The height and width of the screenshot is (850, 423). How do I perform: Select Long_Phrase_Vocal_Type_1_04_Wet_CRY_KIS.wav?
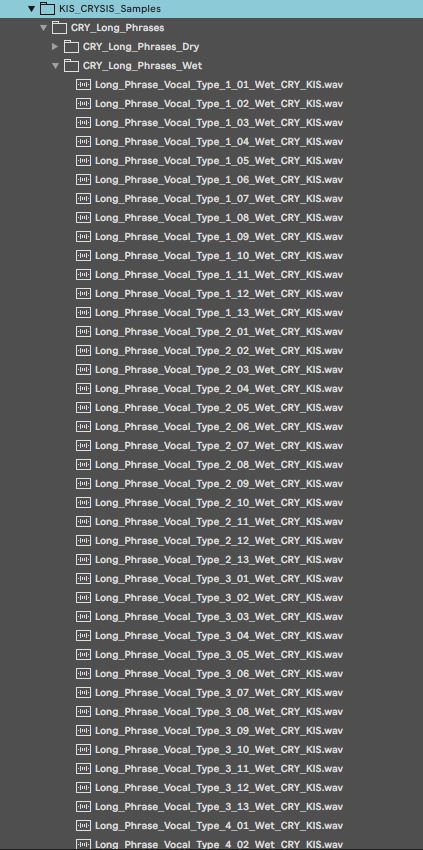[219, 141]
